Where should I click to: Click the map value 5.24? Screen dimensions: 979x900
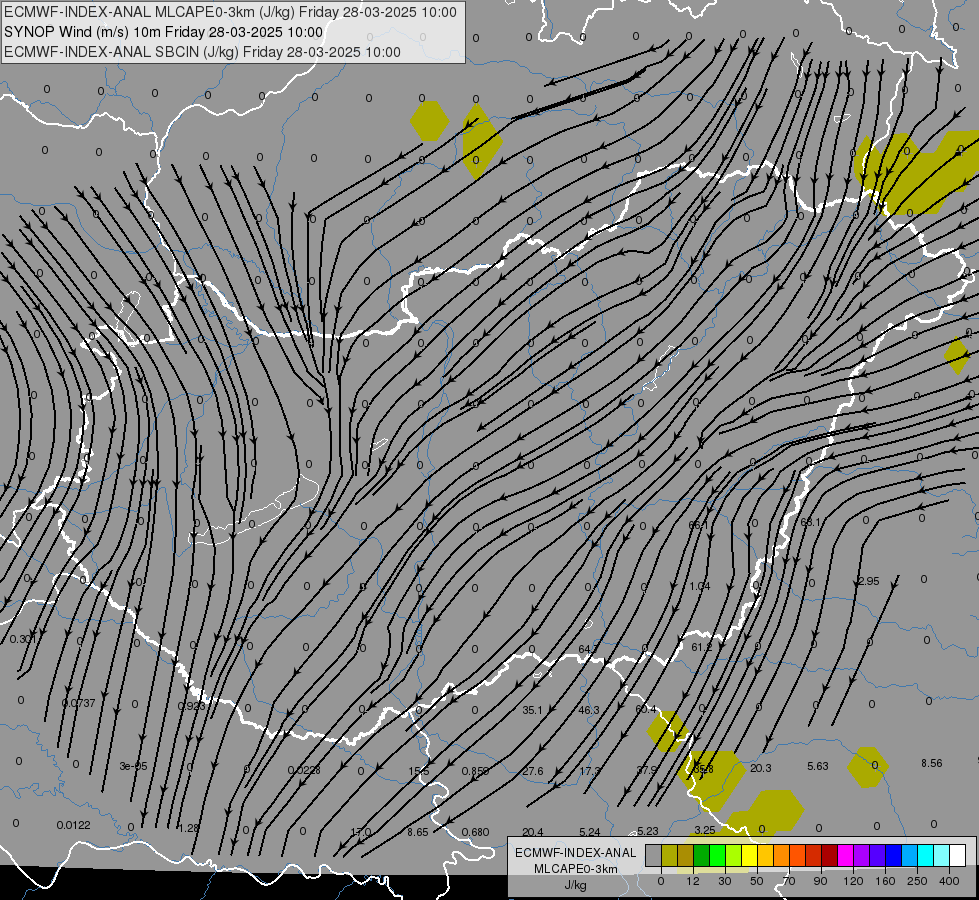[x=589, y=832]
